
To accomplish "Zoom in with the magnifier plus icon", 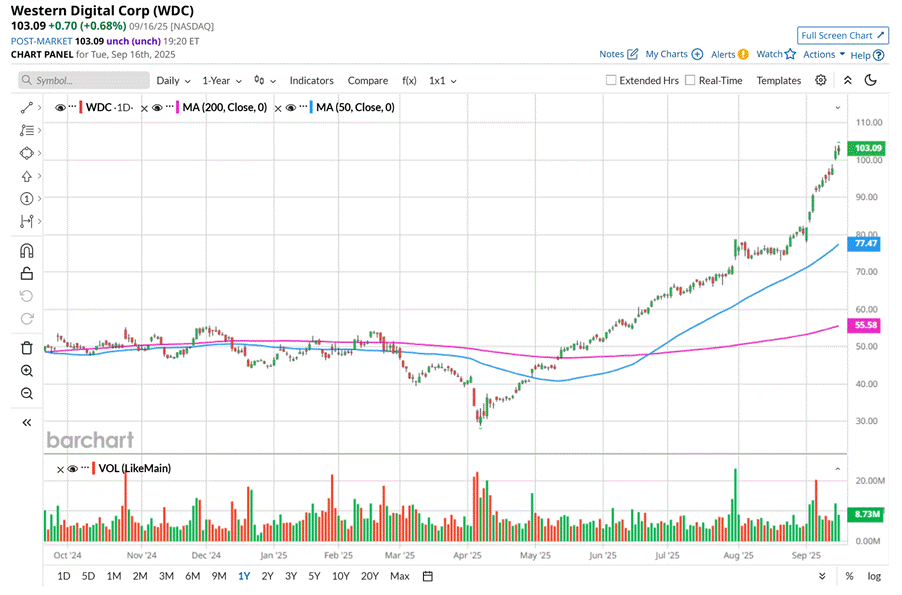I will tap(26, 371).
